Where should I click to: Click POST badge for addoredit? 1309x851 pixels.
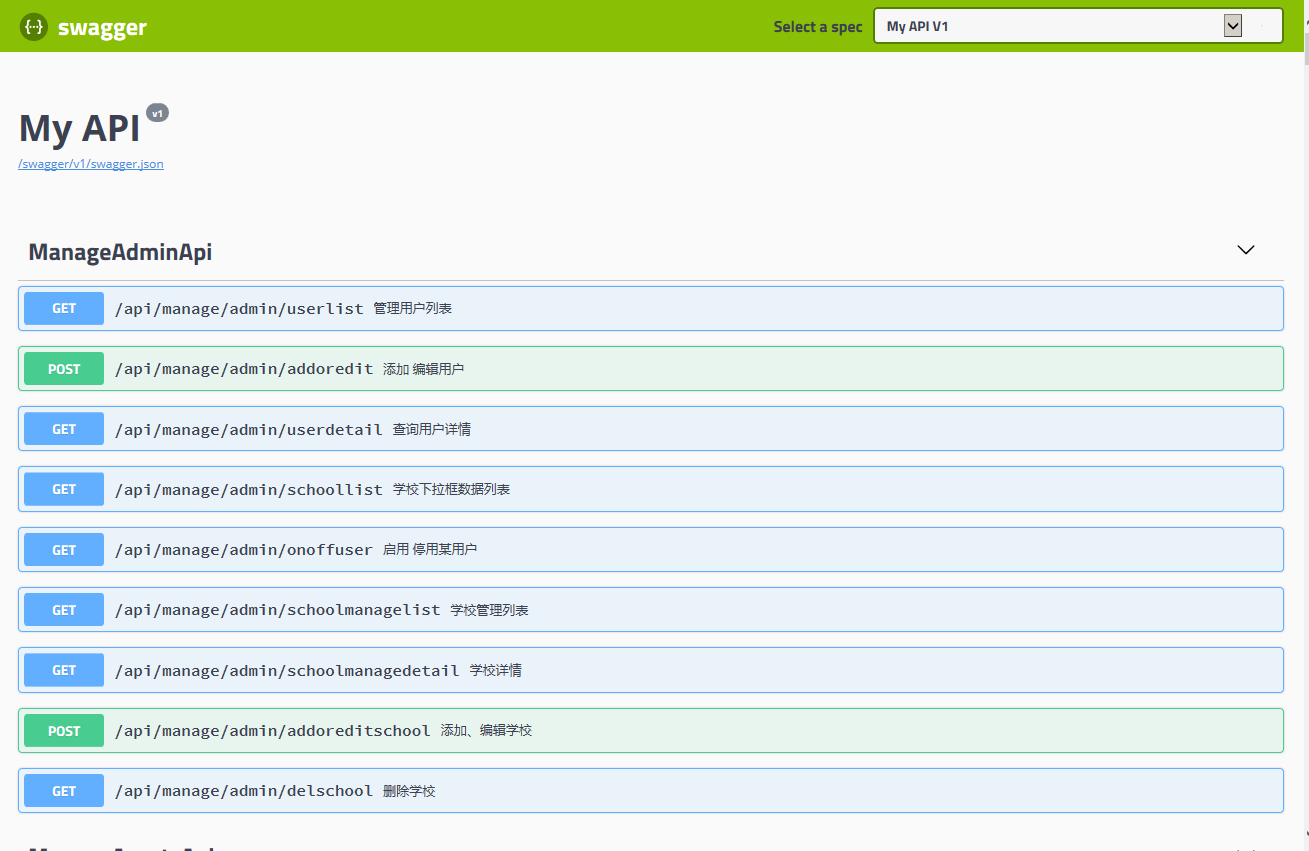[x=64, y=369]
